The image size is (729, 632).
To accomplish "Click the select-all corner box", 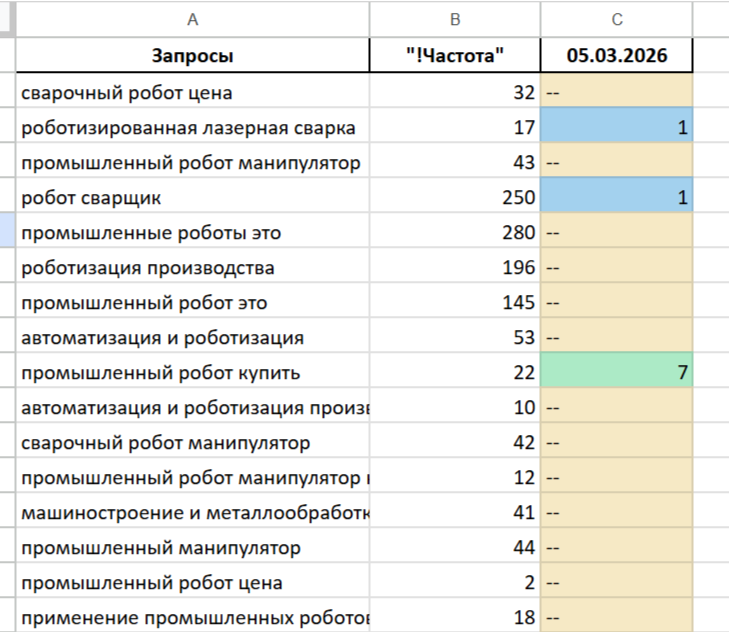I will (7, 19).
